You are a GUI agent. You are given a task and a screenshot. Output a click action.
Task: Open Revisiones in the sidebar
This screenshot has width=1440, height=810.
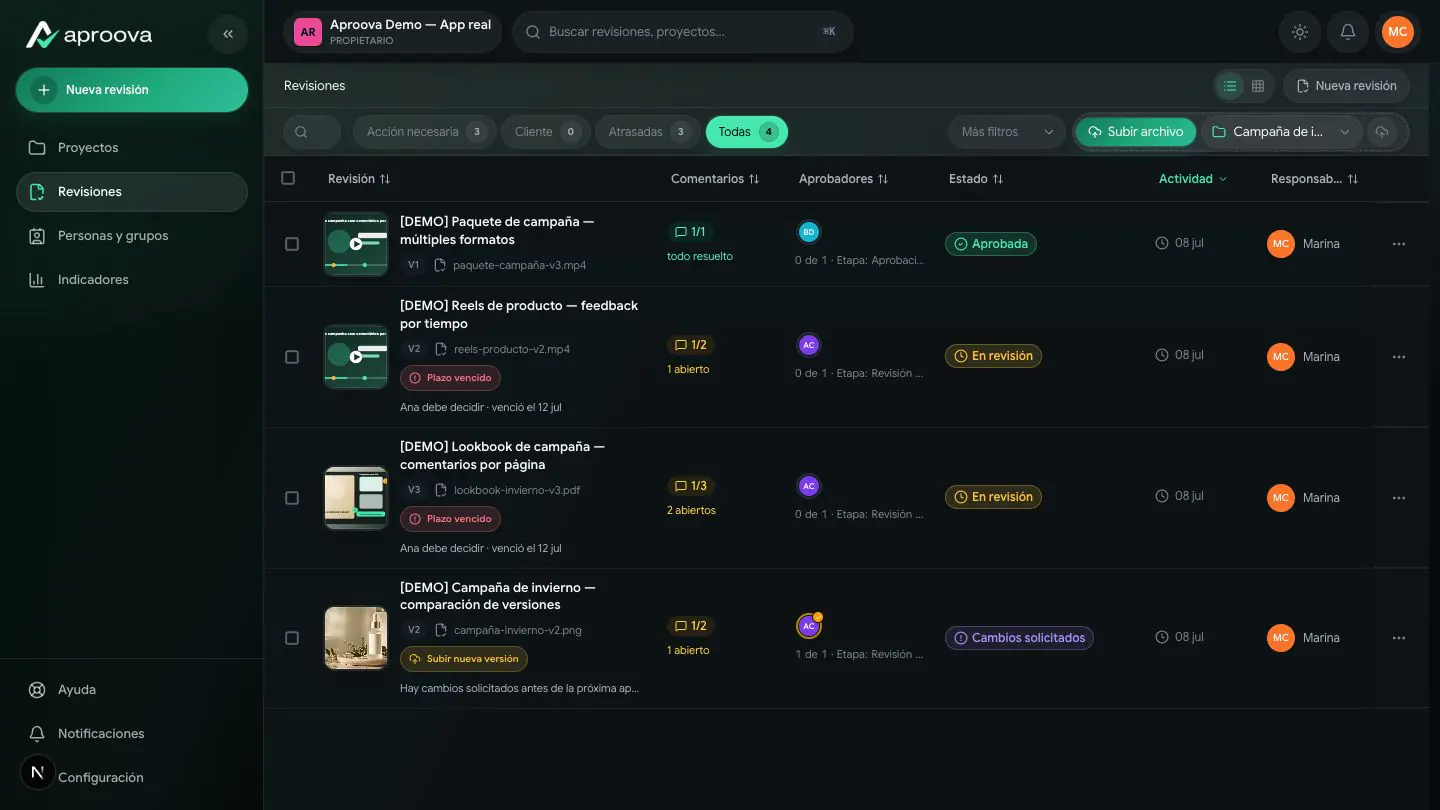(132, 192)
